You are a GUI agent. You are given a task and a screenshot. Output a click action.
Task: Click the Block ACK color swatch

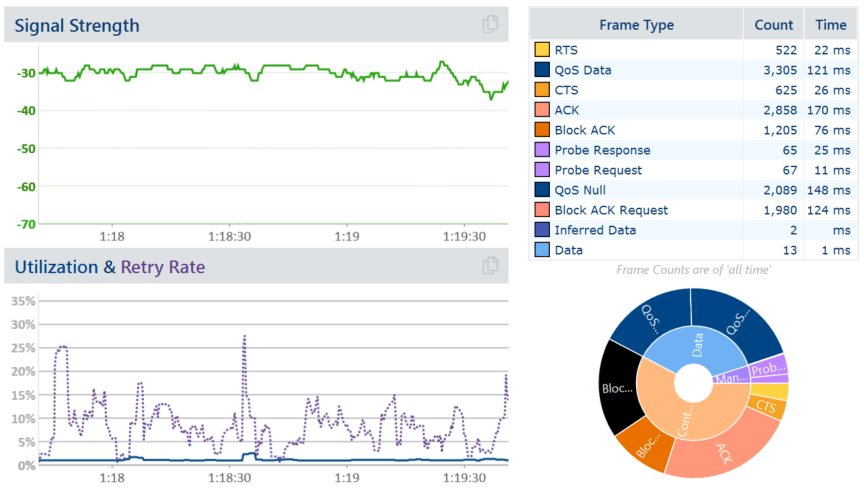coord(542,130)
